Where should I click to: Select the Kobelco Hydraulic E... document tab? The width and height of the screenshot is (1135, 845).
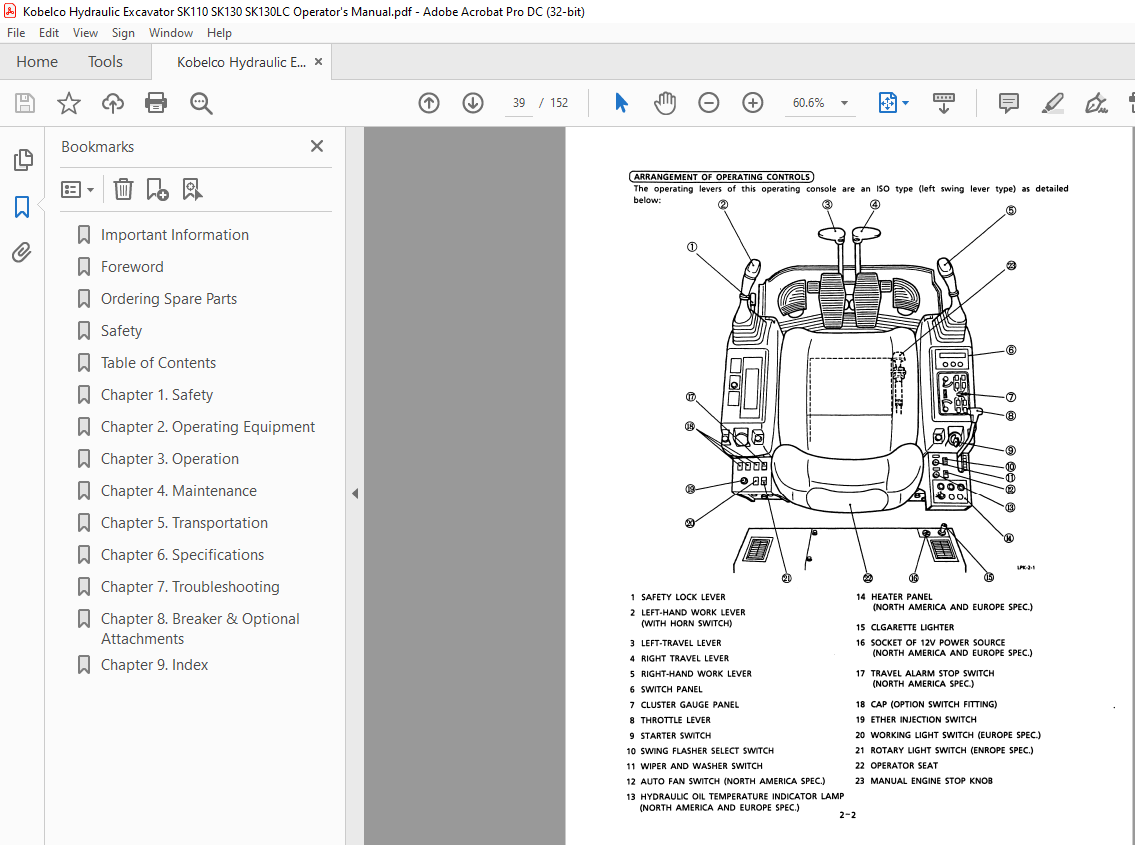click(x=241, y=62)
